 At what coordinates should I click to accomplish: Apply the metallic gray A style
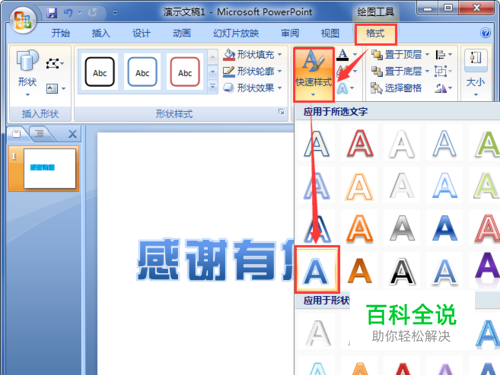tap(402, 229)
